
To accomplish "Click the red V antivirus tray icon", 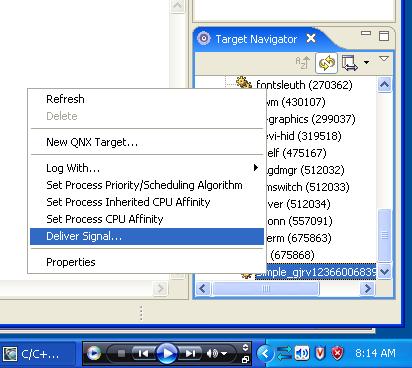I will [x=320, y=354].
